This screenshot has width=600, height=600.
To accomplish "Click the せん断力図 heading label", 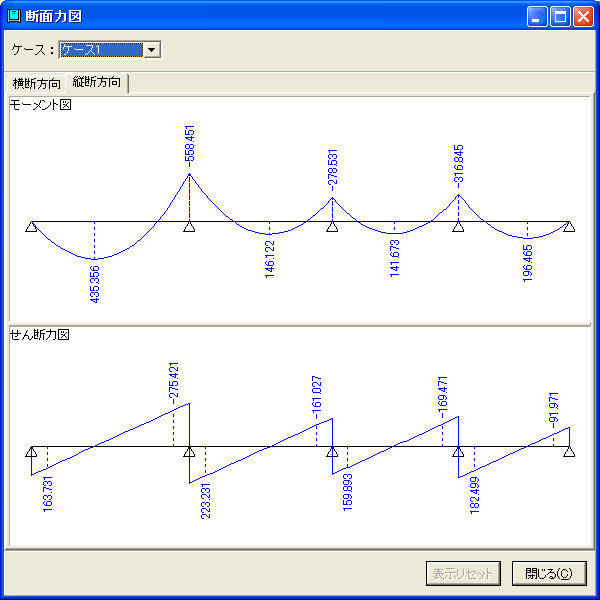I will pyautogui.click(x=39, y=335).
